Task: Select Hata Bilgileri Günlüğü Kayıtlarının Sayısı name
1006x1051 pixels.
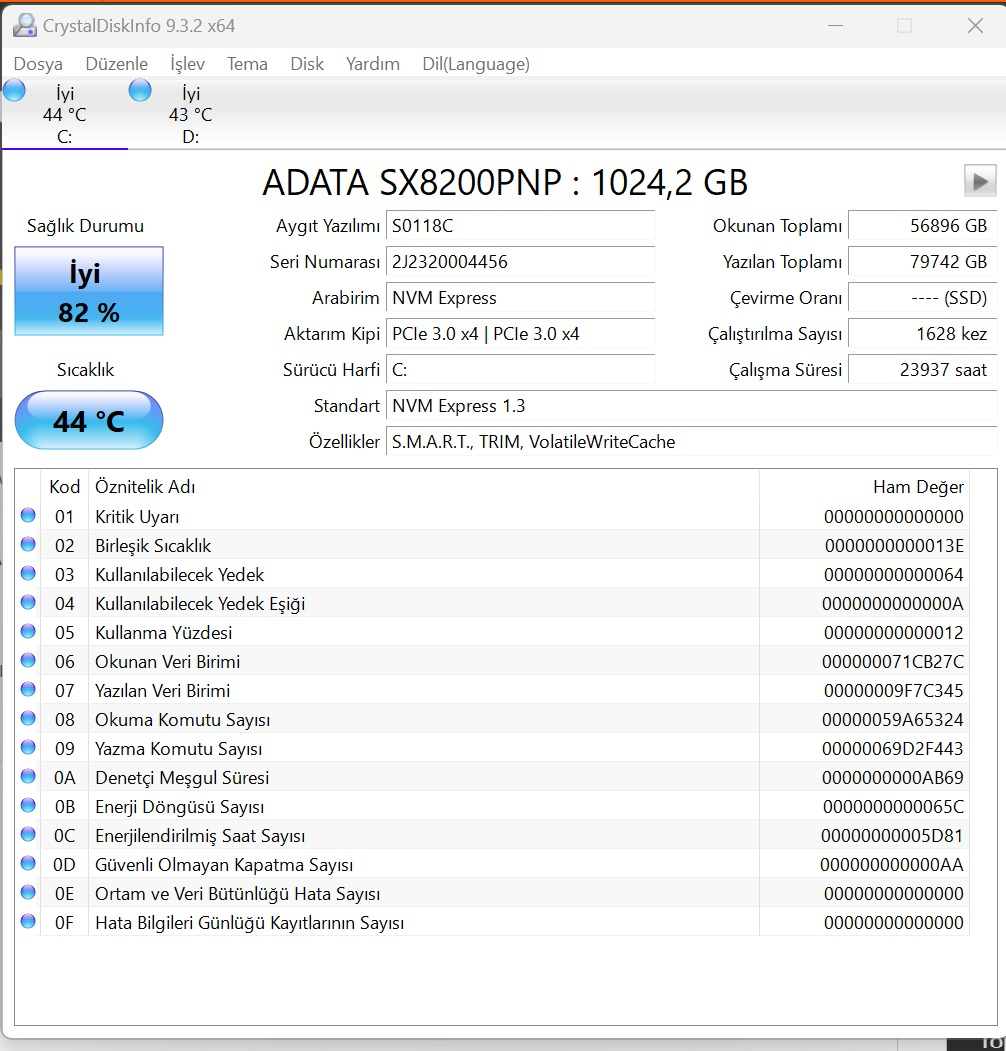Action: pos(249,922)
